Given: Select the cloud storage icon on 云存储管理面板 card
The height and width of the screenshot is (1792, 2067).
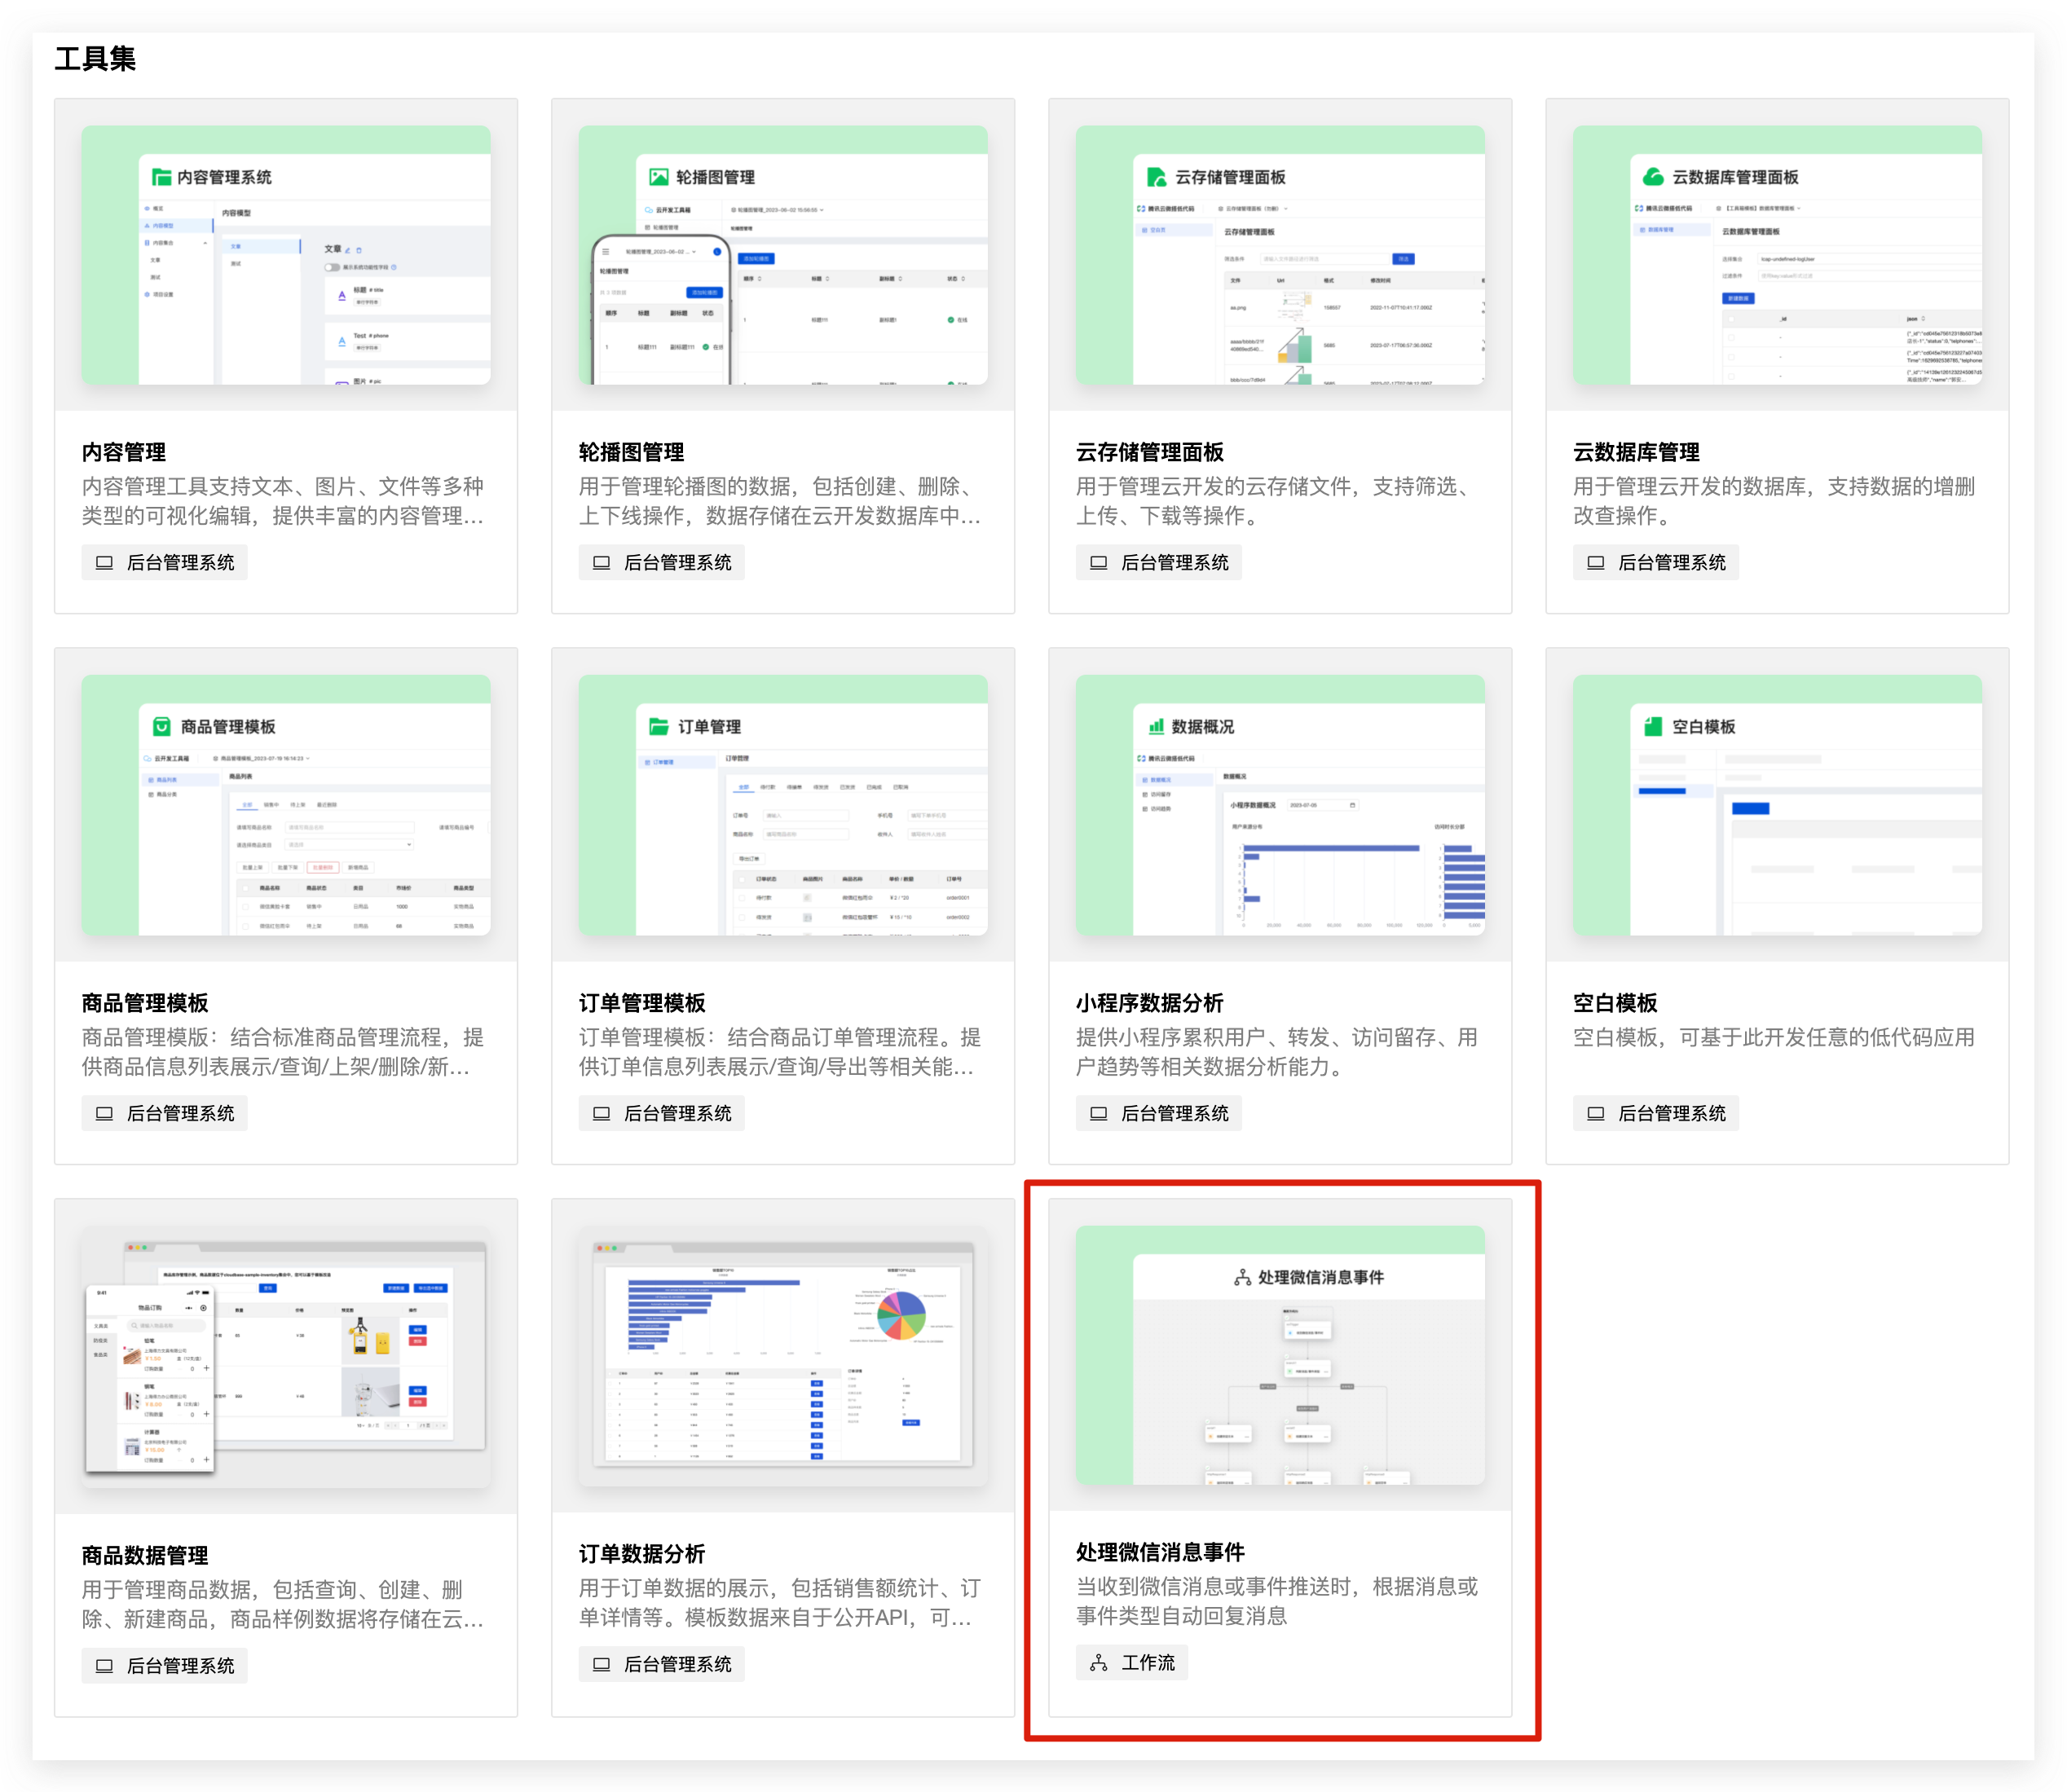Looking at the screenshot, I should 1157,178.
